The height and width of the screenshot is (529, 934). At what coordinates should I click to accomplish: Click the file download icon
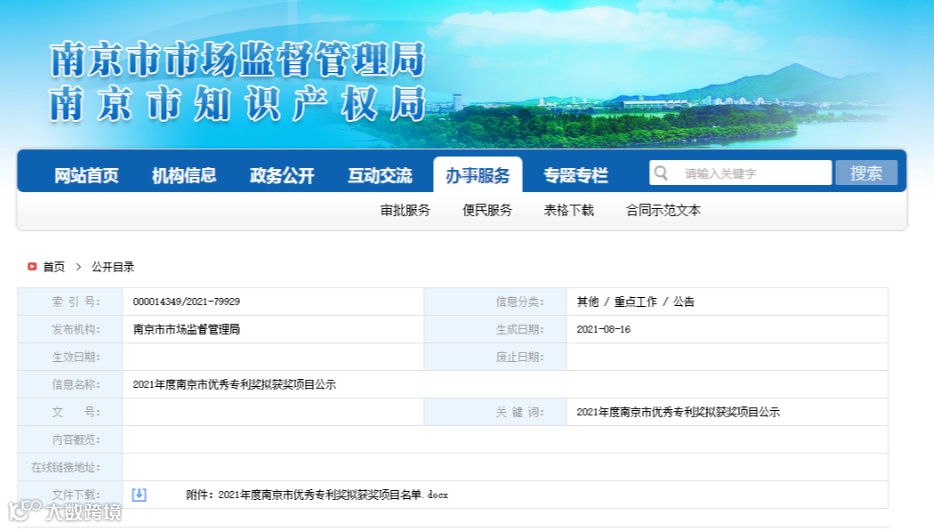[x=139, y=494]
